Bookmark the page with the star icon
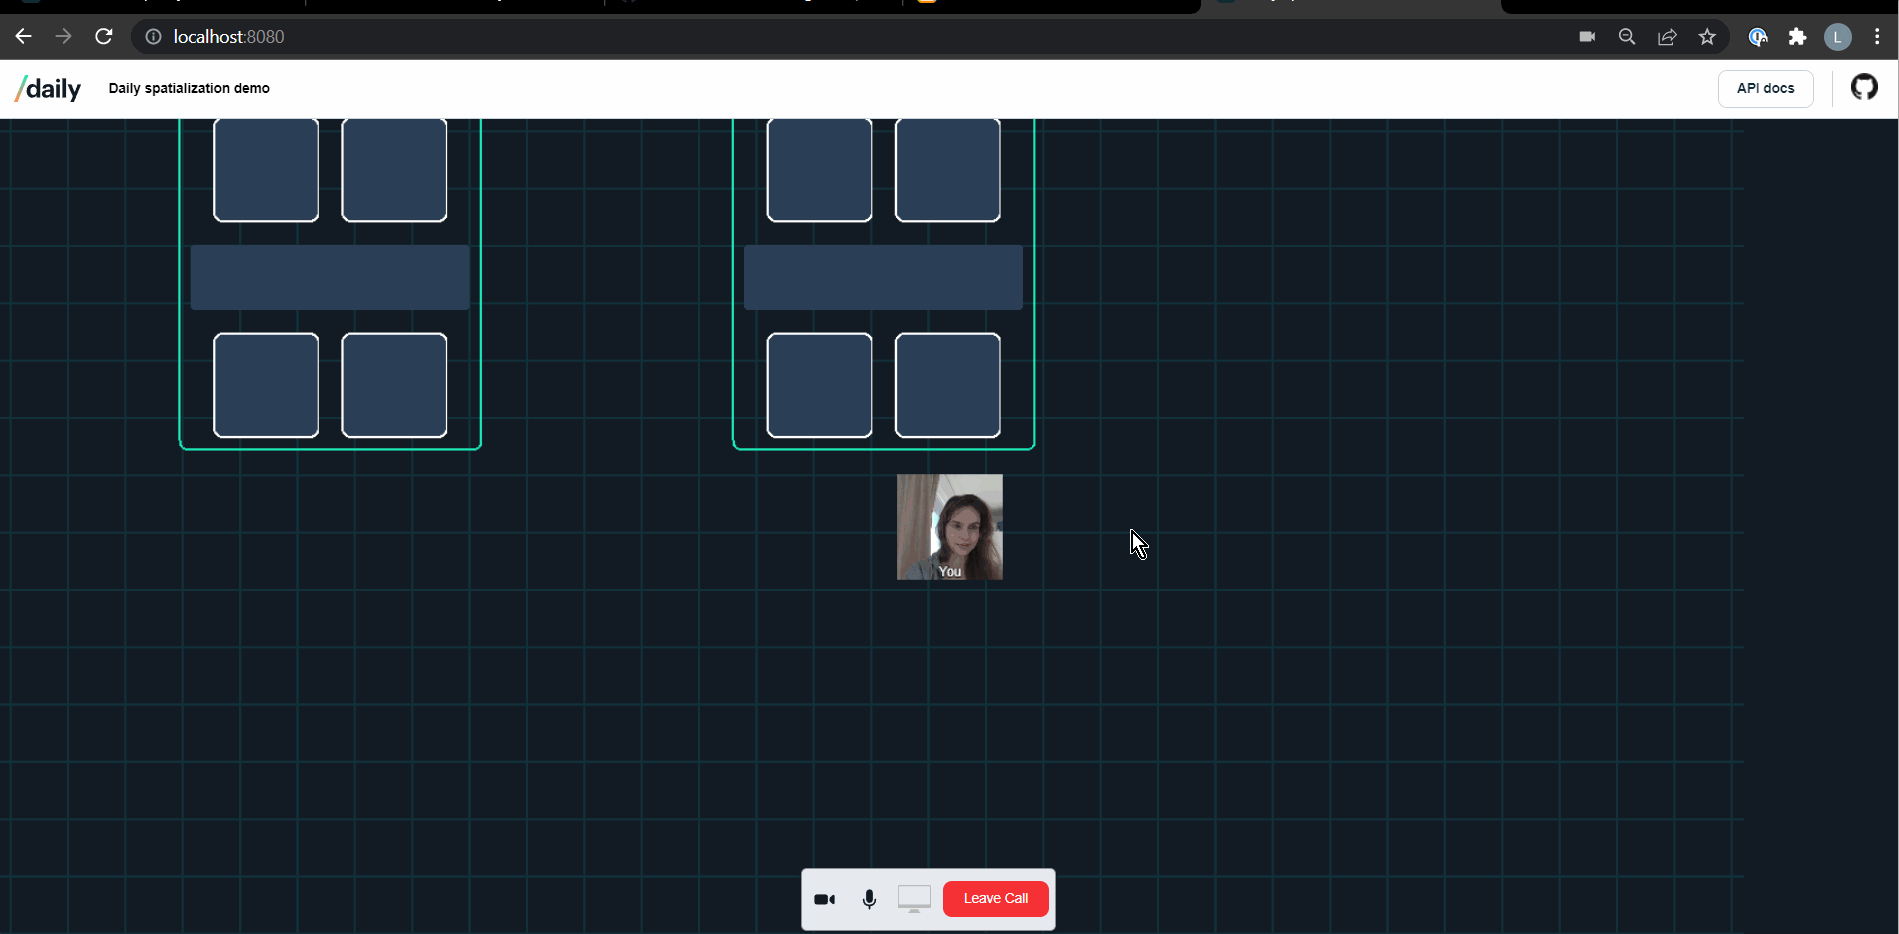This screenshot has height=934, width=1899. click(1707, 36)
